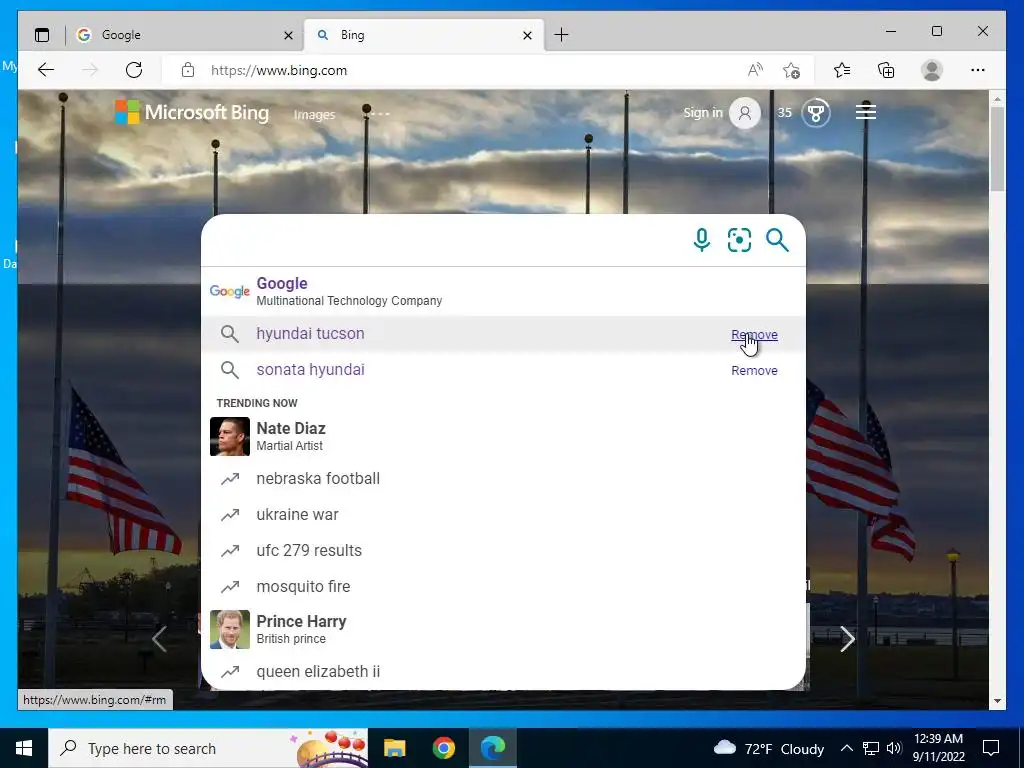Image resolution: width=1024 pixels, height=768 pixels.
Task: Pick mosquito fire trending search
Action: click(x=503, y=586)
